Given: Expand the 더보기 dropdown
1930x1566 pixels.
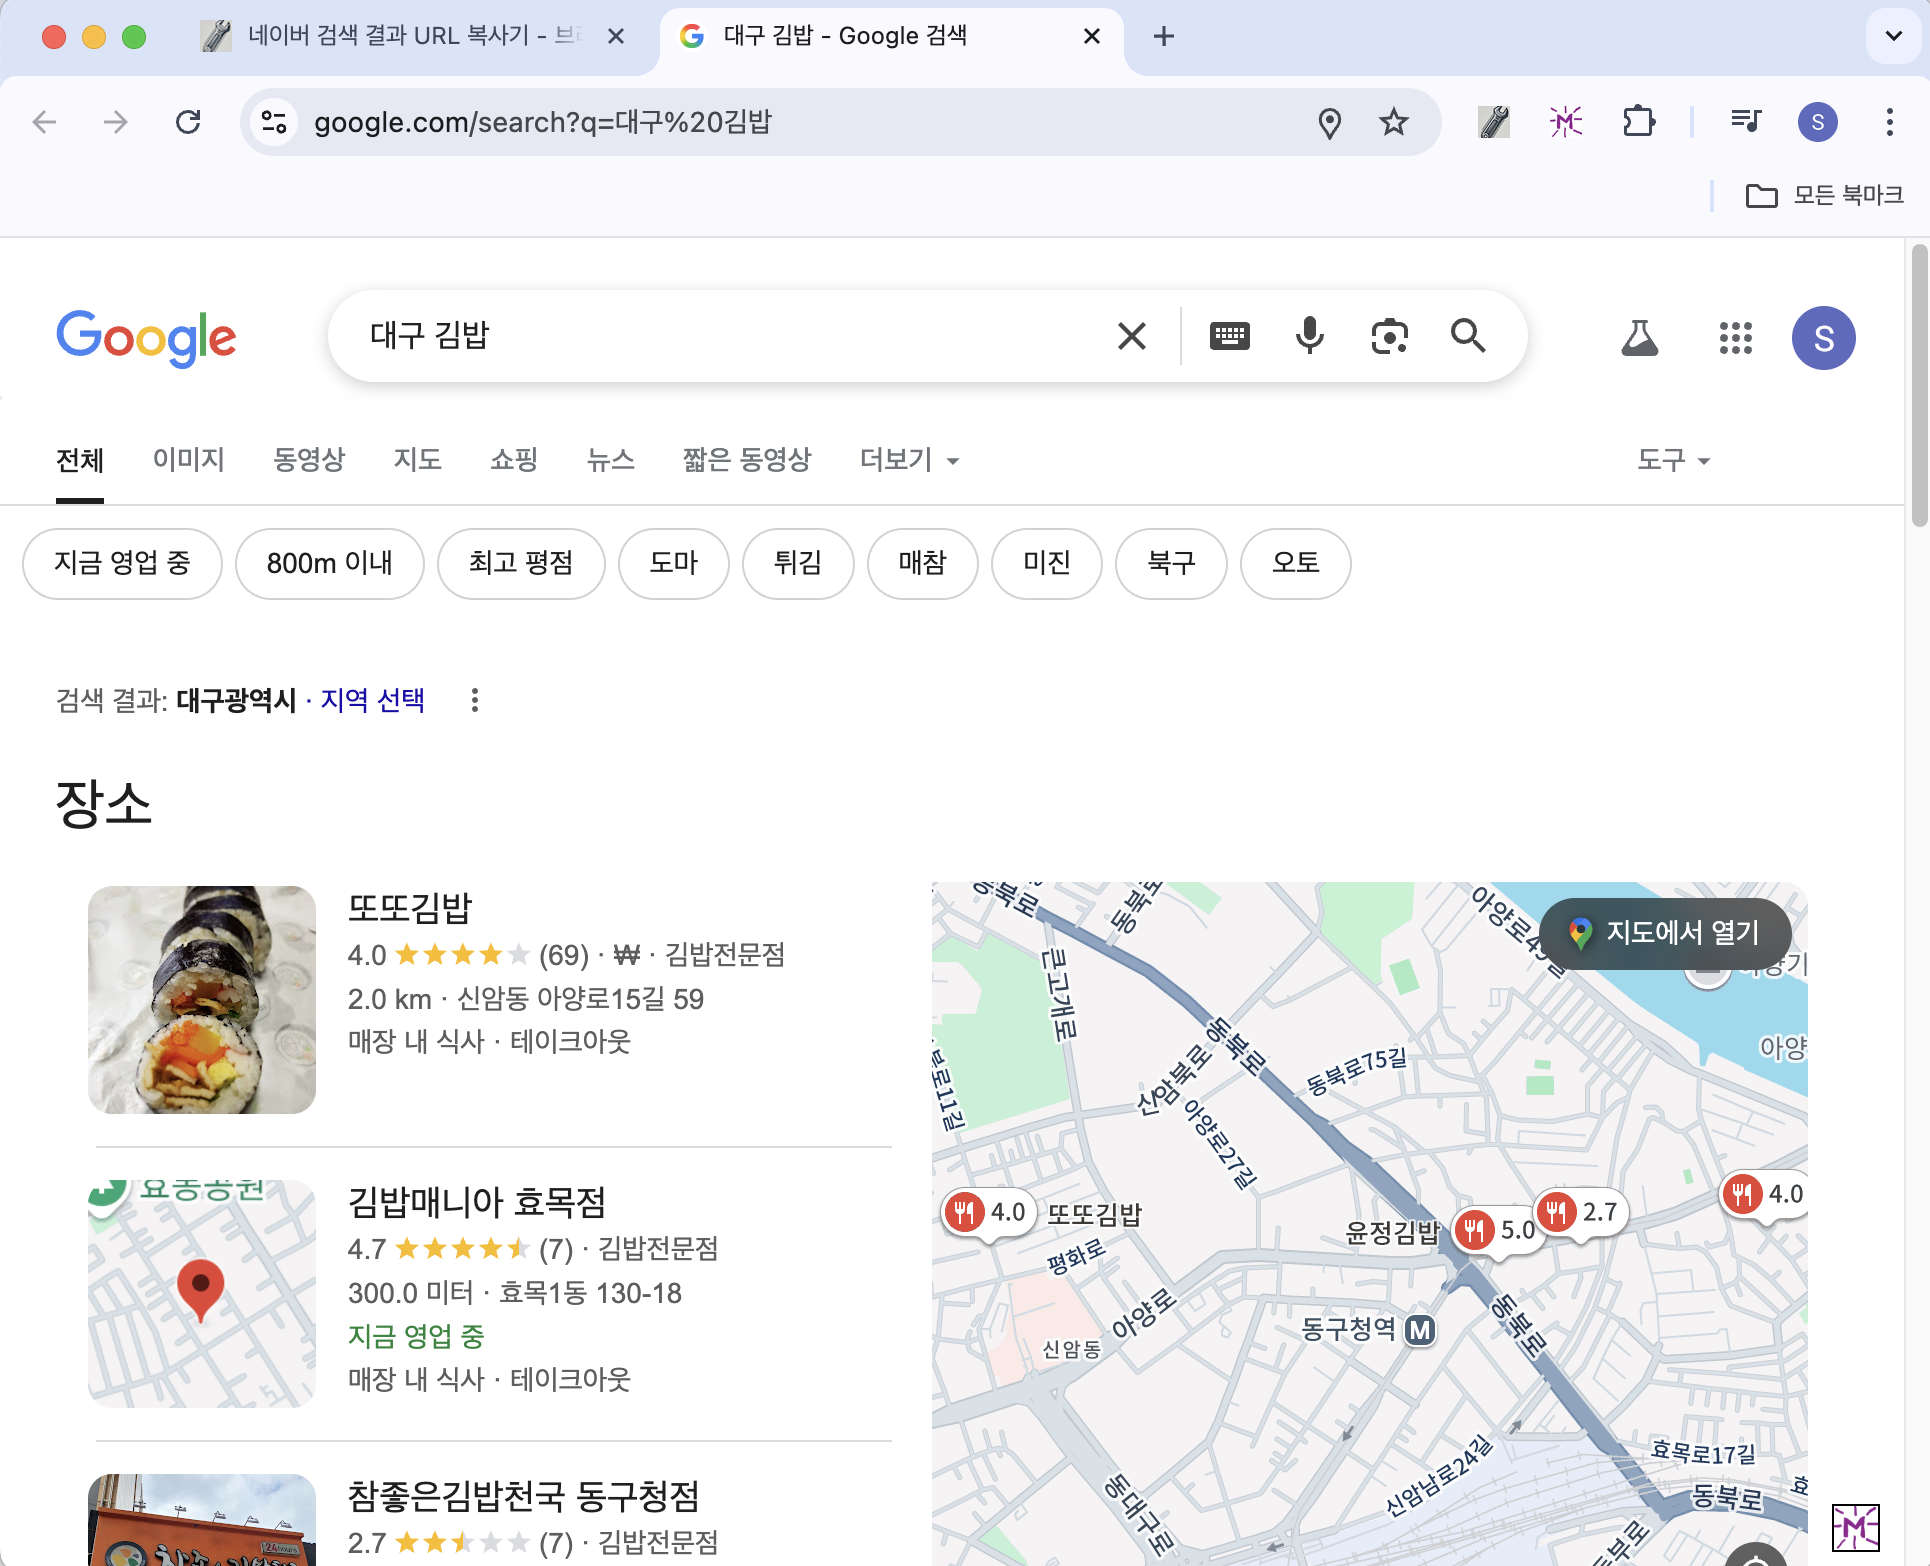Looking at the screenshot, I should 909,460.
